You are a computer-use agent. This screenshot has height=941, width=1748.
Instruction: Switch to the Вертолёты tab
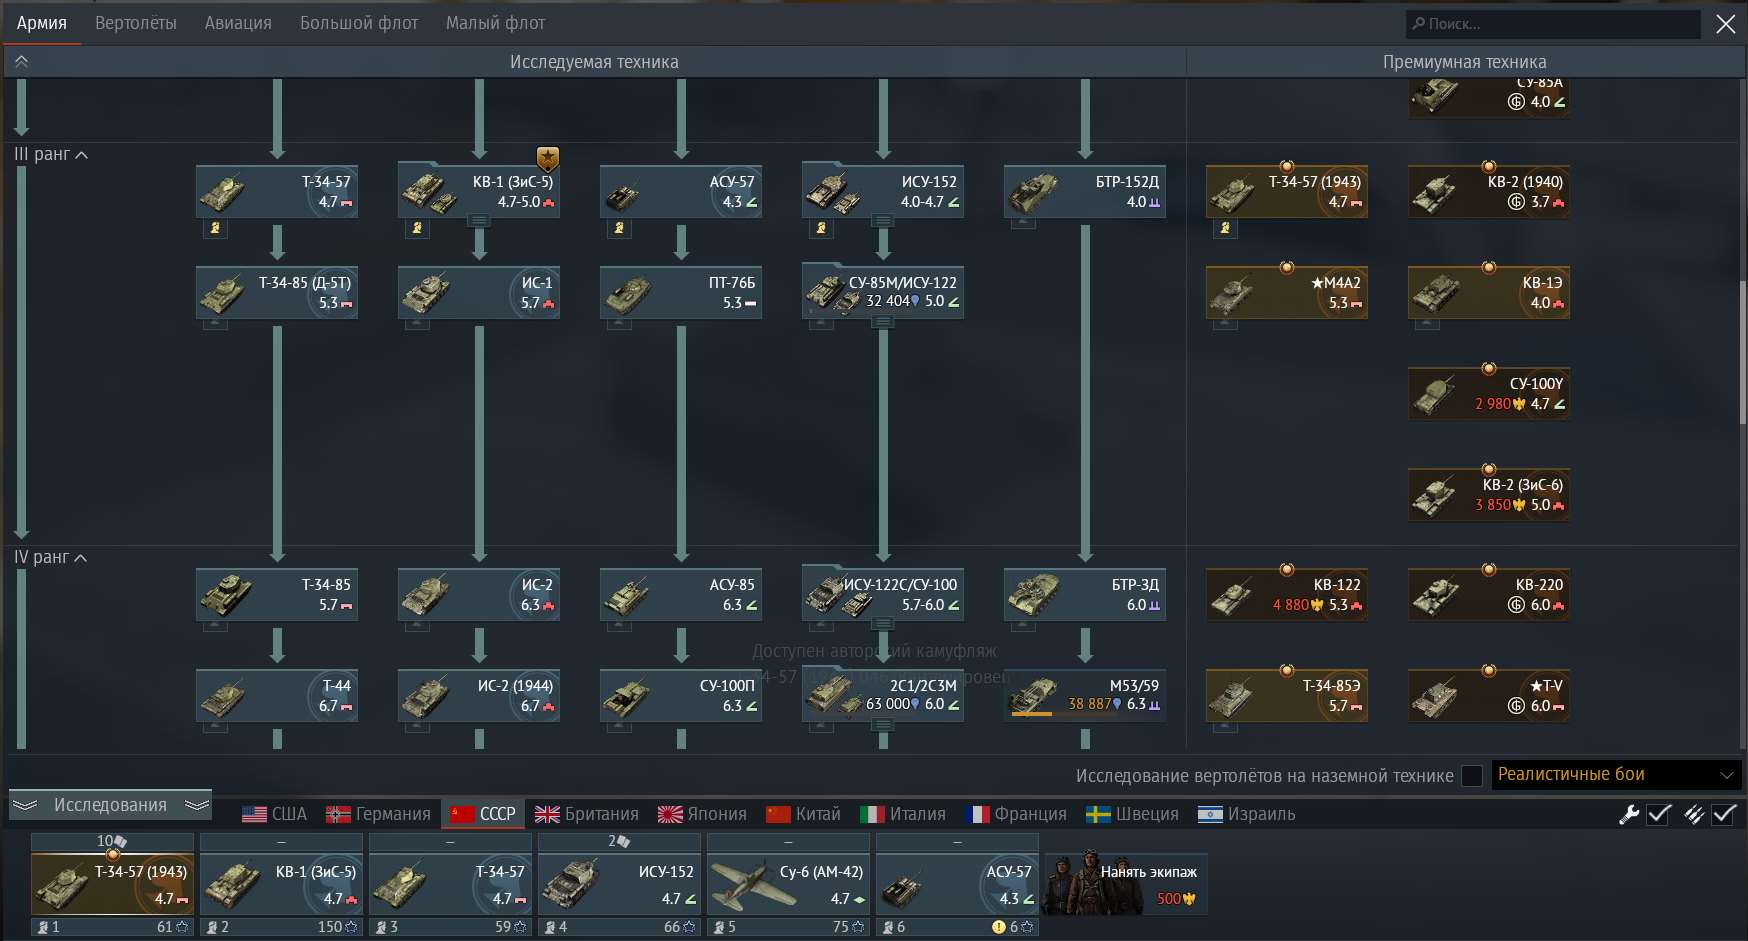(136, 23)
